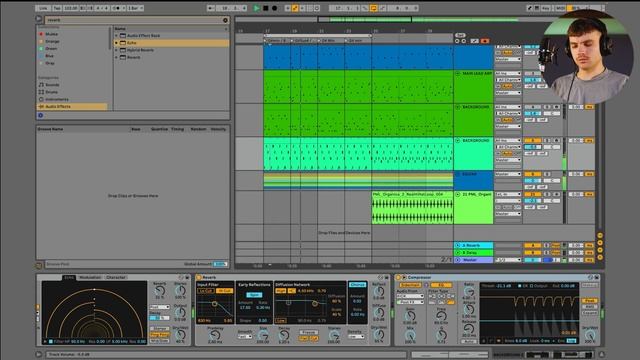Viewport: 640px width, 360px height.
Task: Select Peak mode in Compressor
Action: (589, 301)
